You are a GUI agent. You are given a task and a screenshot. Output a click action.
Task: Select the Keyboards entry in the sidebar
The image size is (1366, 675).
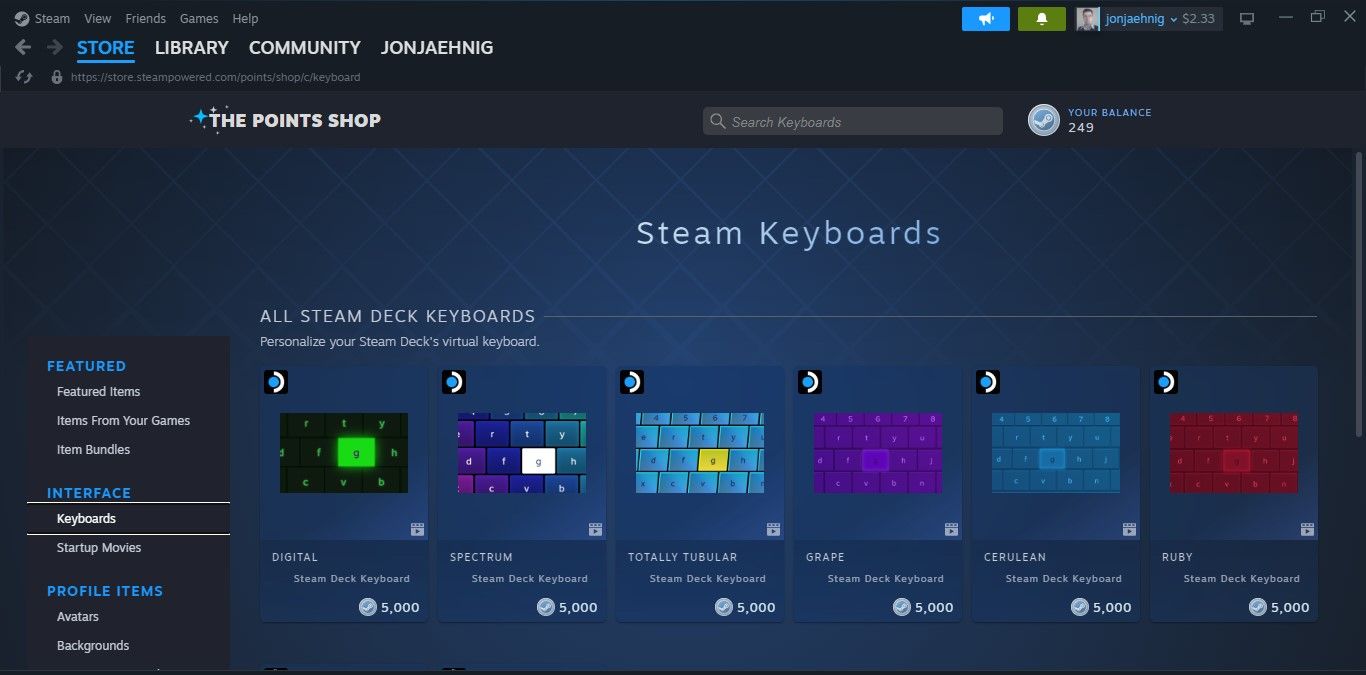tap(86, 518)
